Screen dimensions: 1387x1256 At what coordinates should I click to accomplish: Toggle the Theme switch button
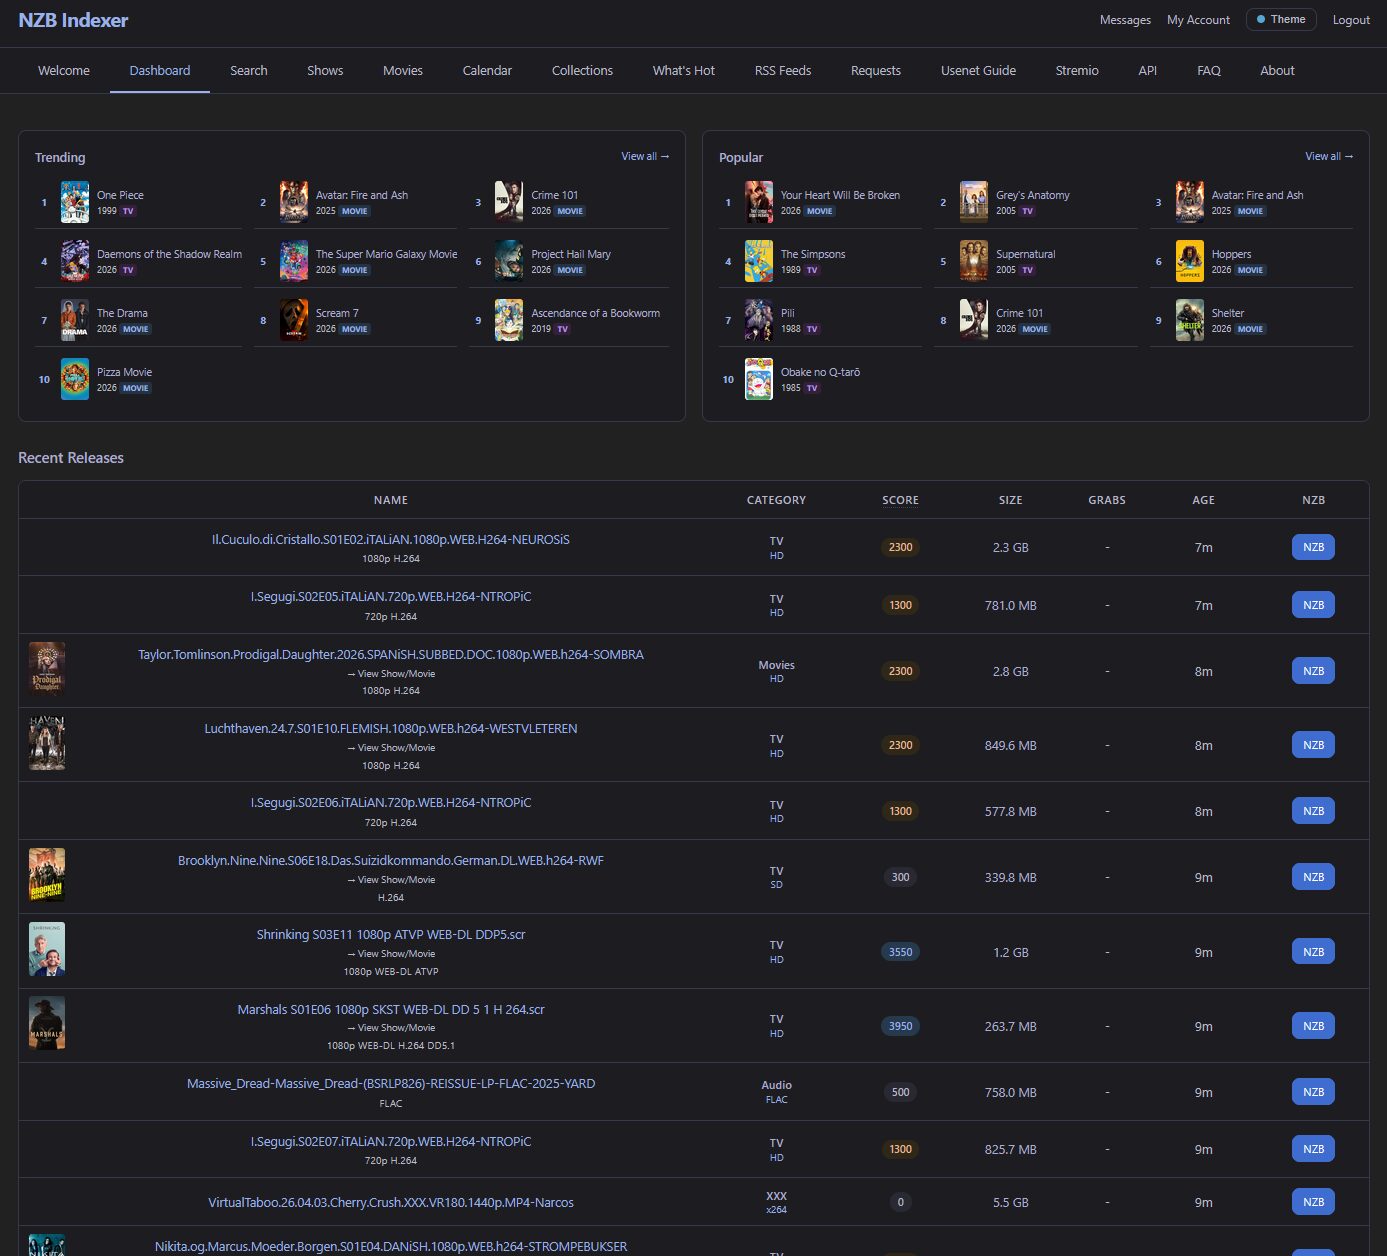[1280, 20]
